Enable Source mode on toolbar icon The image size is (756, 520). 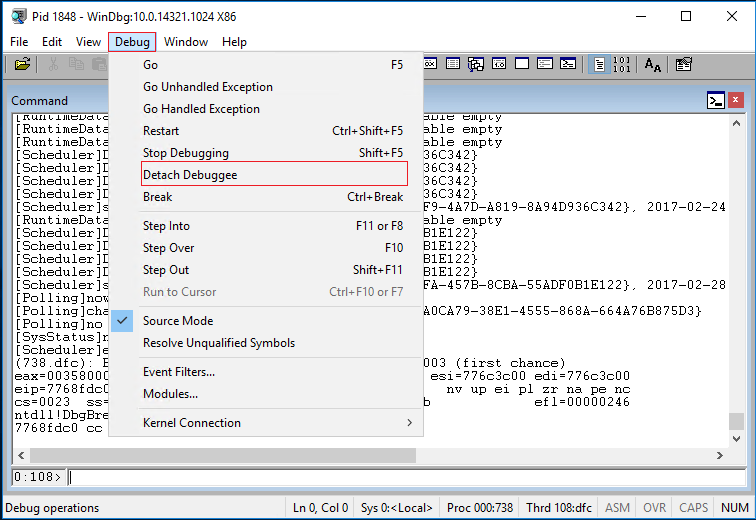tap(599, 64)
